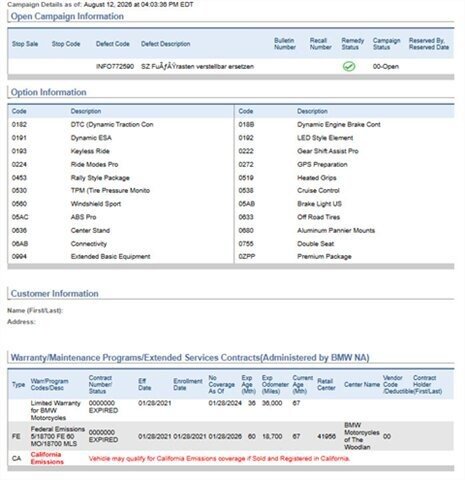
Task: Select defect code INFO772590
Action: point(115,66)
